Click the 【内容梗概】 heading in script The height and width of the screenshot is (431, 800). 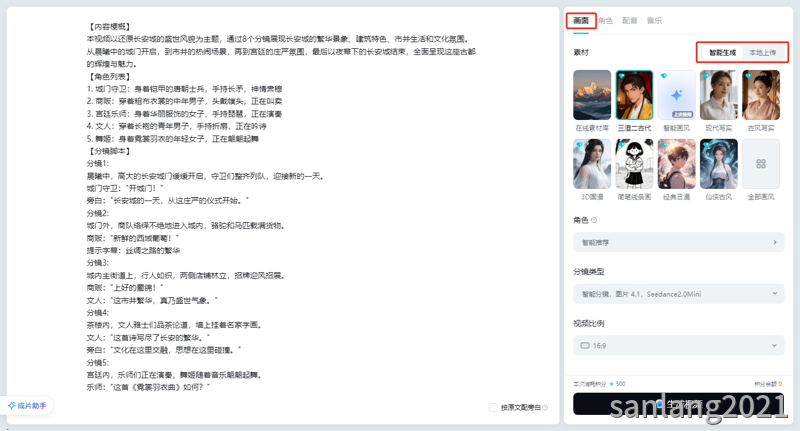[109, 27]
